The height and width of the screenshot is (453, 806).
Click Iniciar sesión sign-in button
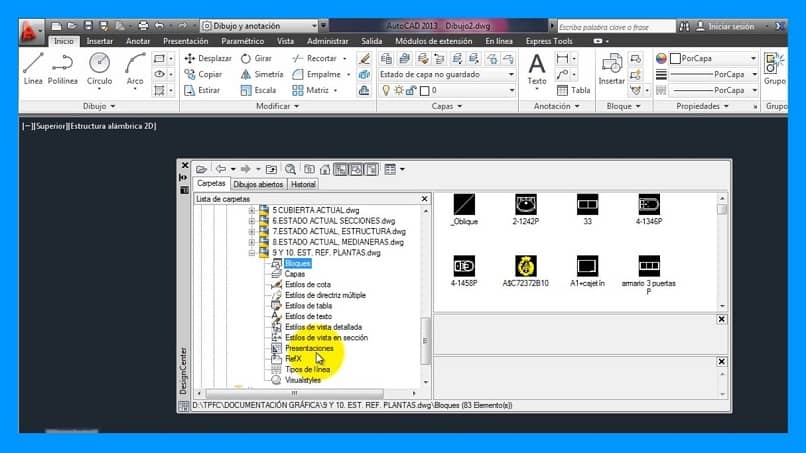(x=726, y=26)
